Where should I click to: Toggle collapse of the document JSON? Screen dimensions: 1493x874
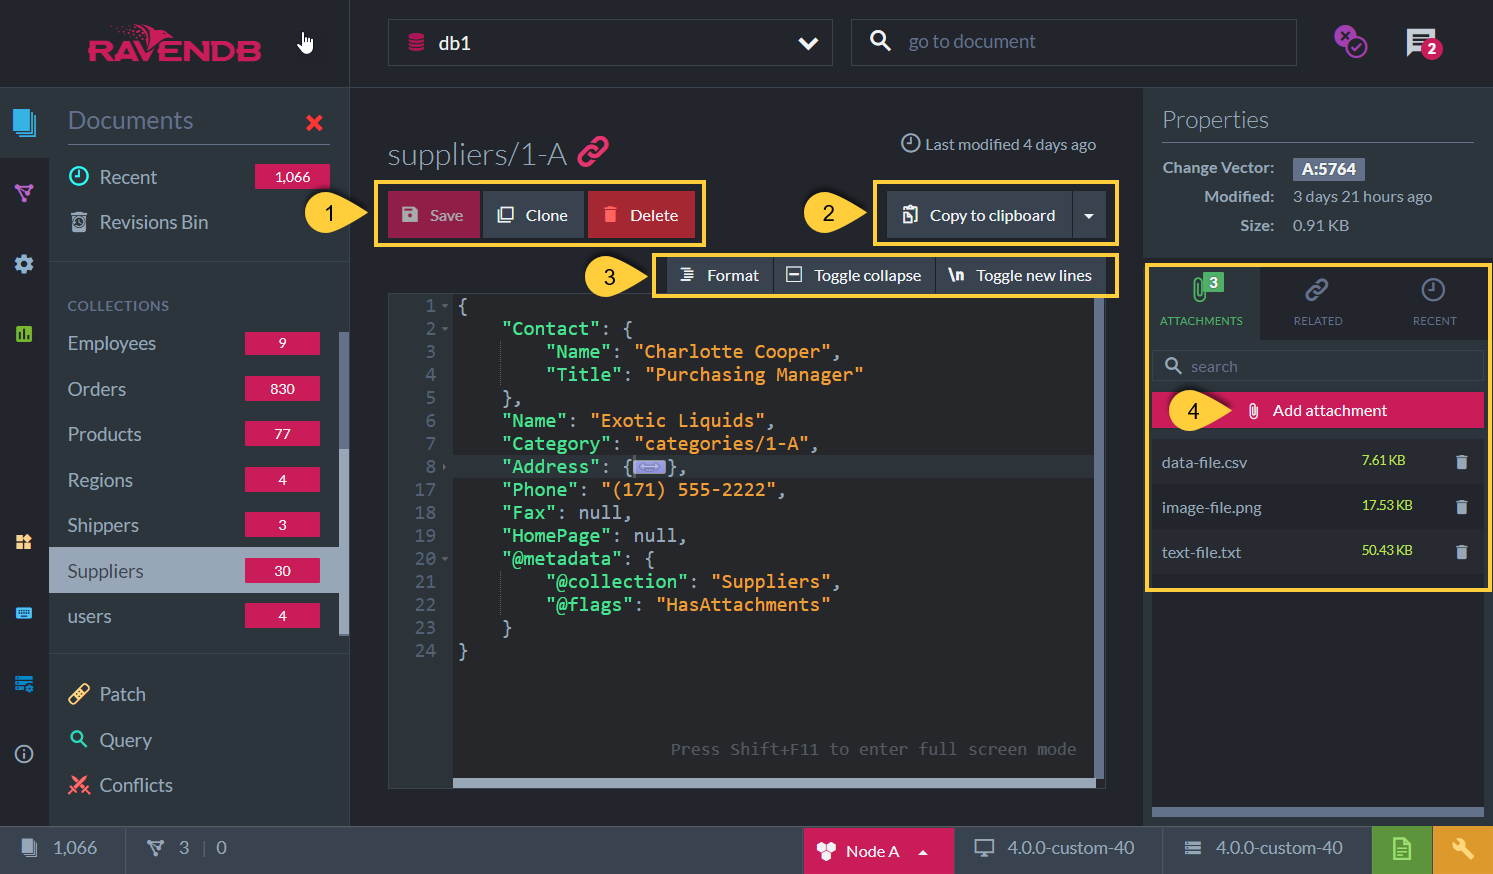point(854,276)
